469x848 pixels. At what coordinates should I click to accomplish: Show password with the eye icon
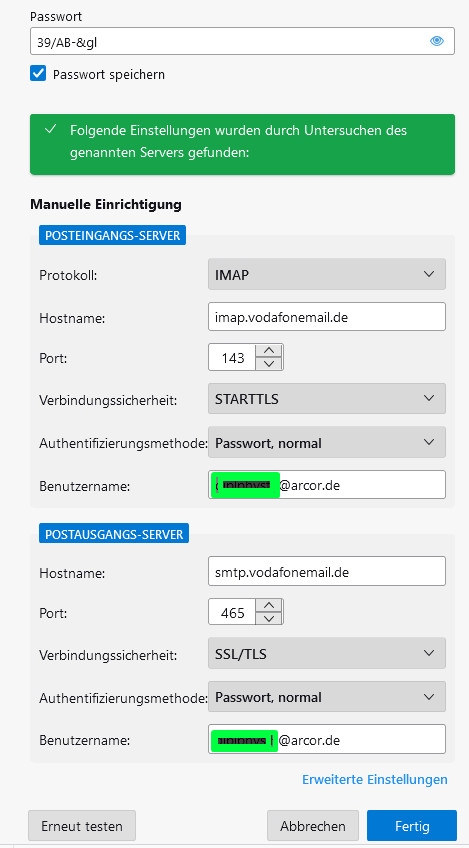coord(437,41)
